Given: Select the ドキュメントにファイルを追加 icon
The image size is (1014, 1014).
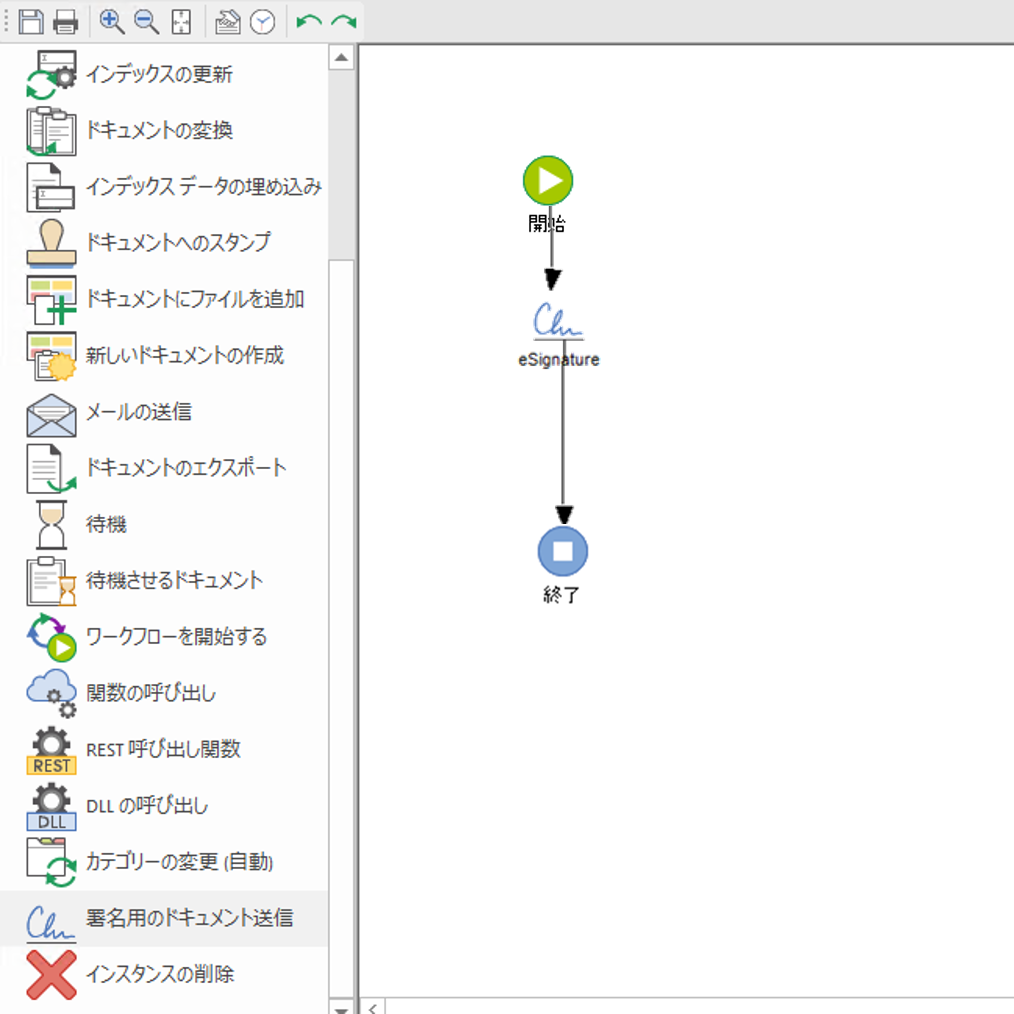Looking at the screenshot, I should 51,300.
